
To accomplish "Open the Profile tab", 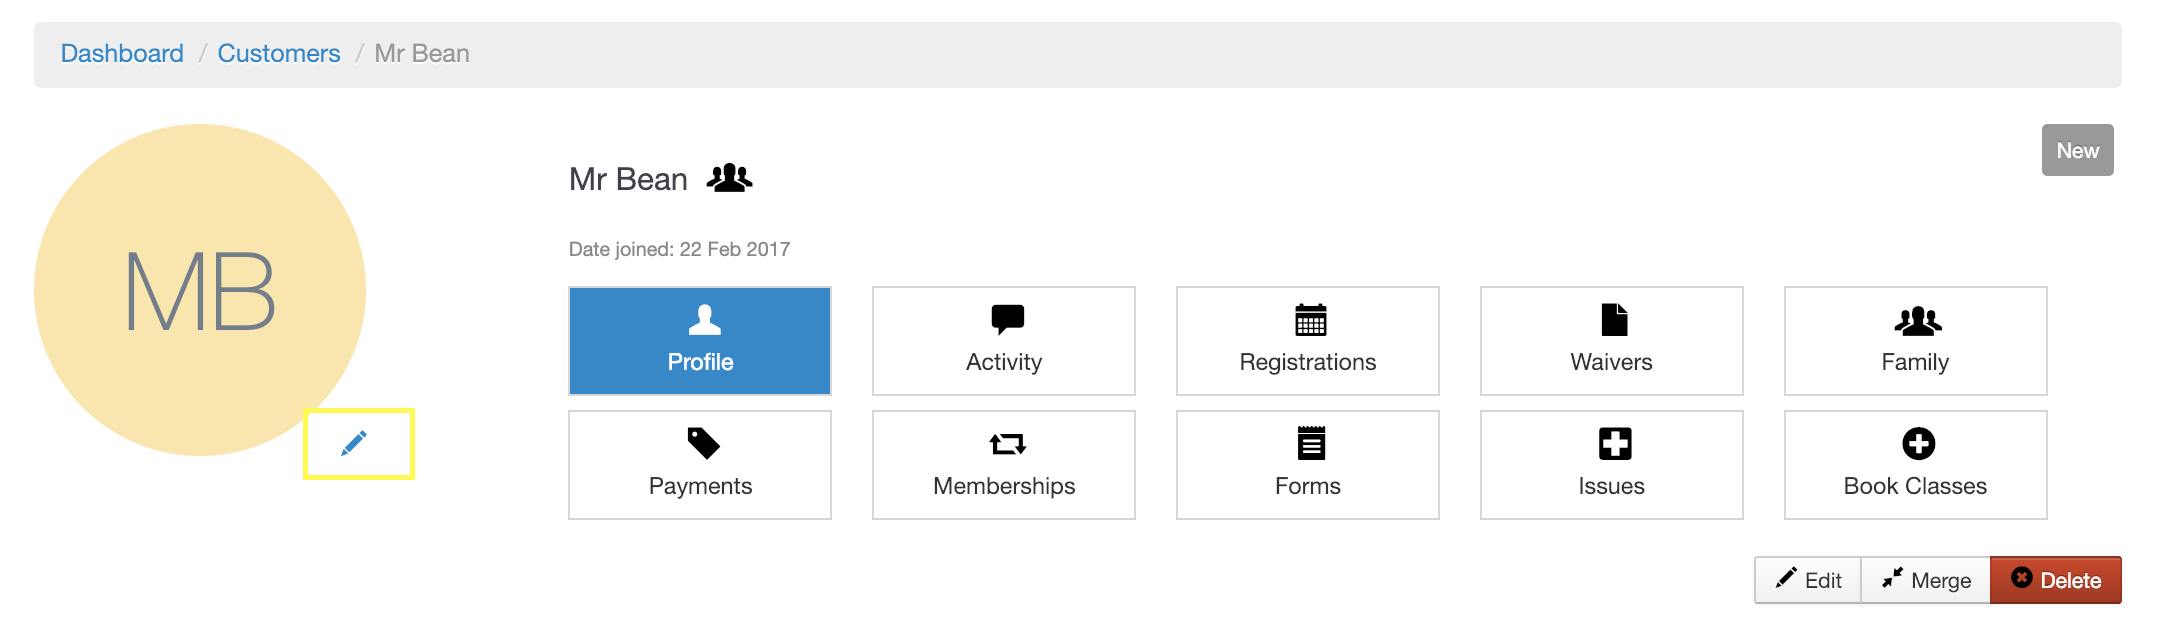I will tap(700, 341).
